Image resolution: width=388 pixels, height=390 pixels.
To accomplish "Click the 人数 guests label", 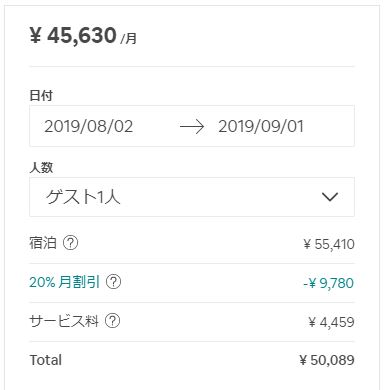I will click(x=41, y=167).
